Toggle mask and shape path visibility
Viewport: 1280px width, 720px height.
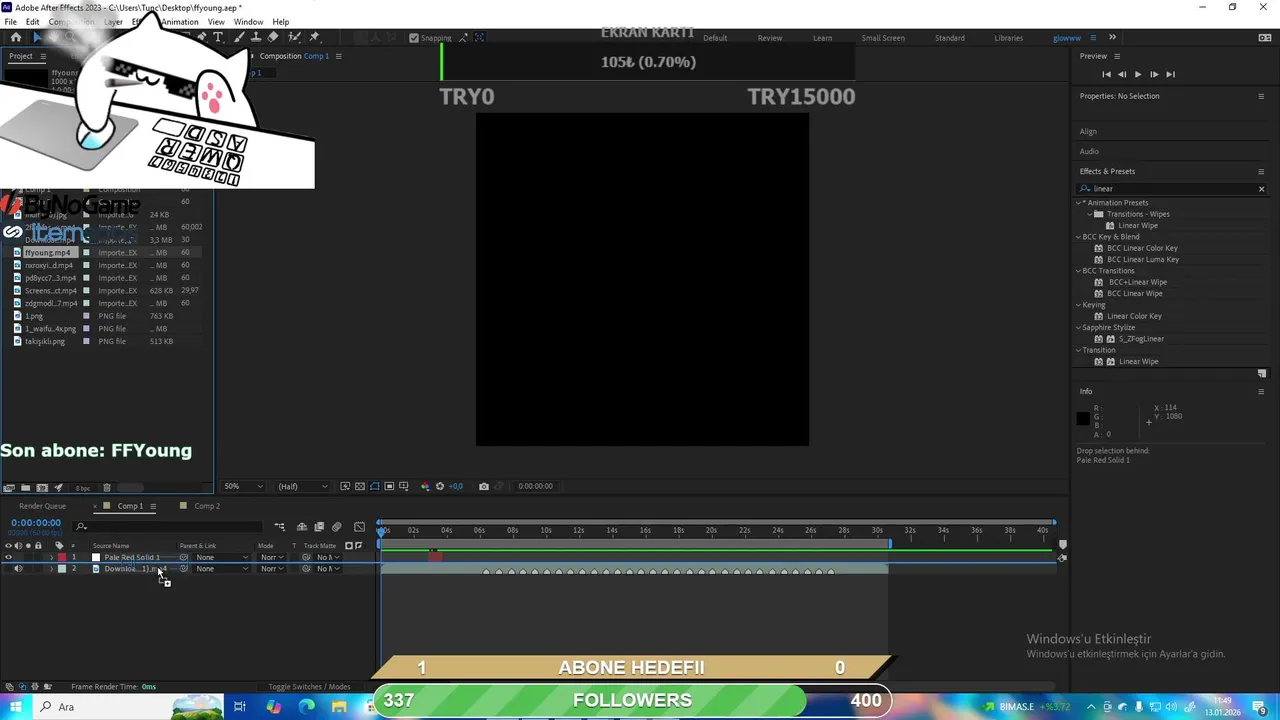375,486
